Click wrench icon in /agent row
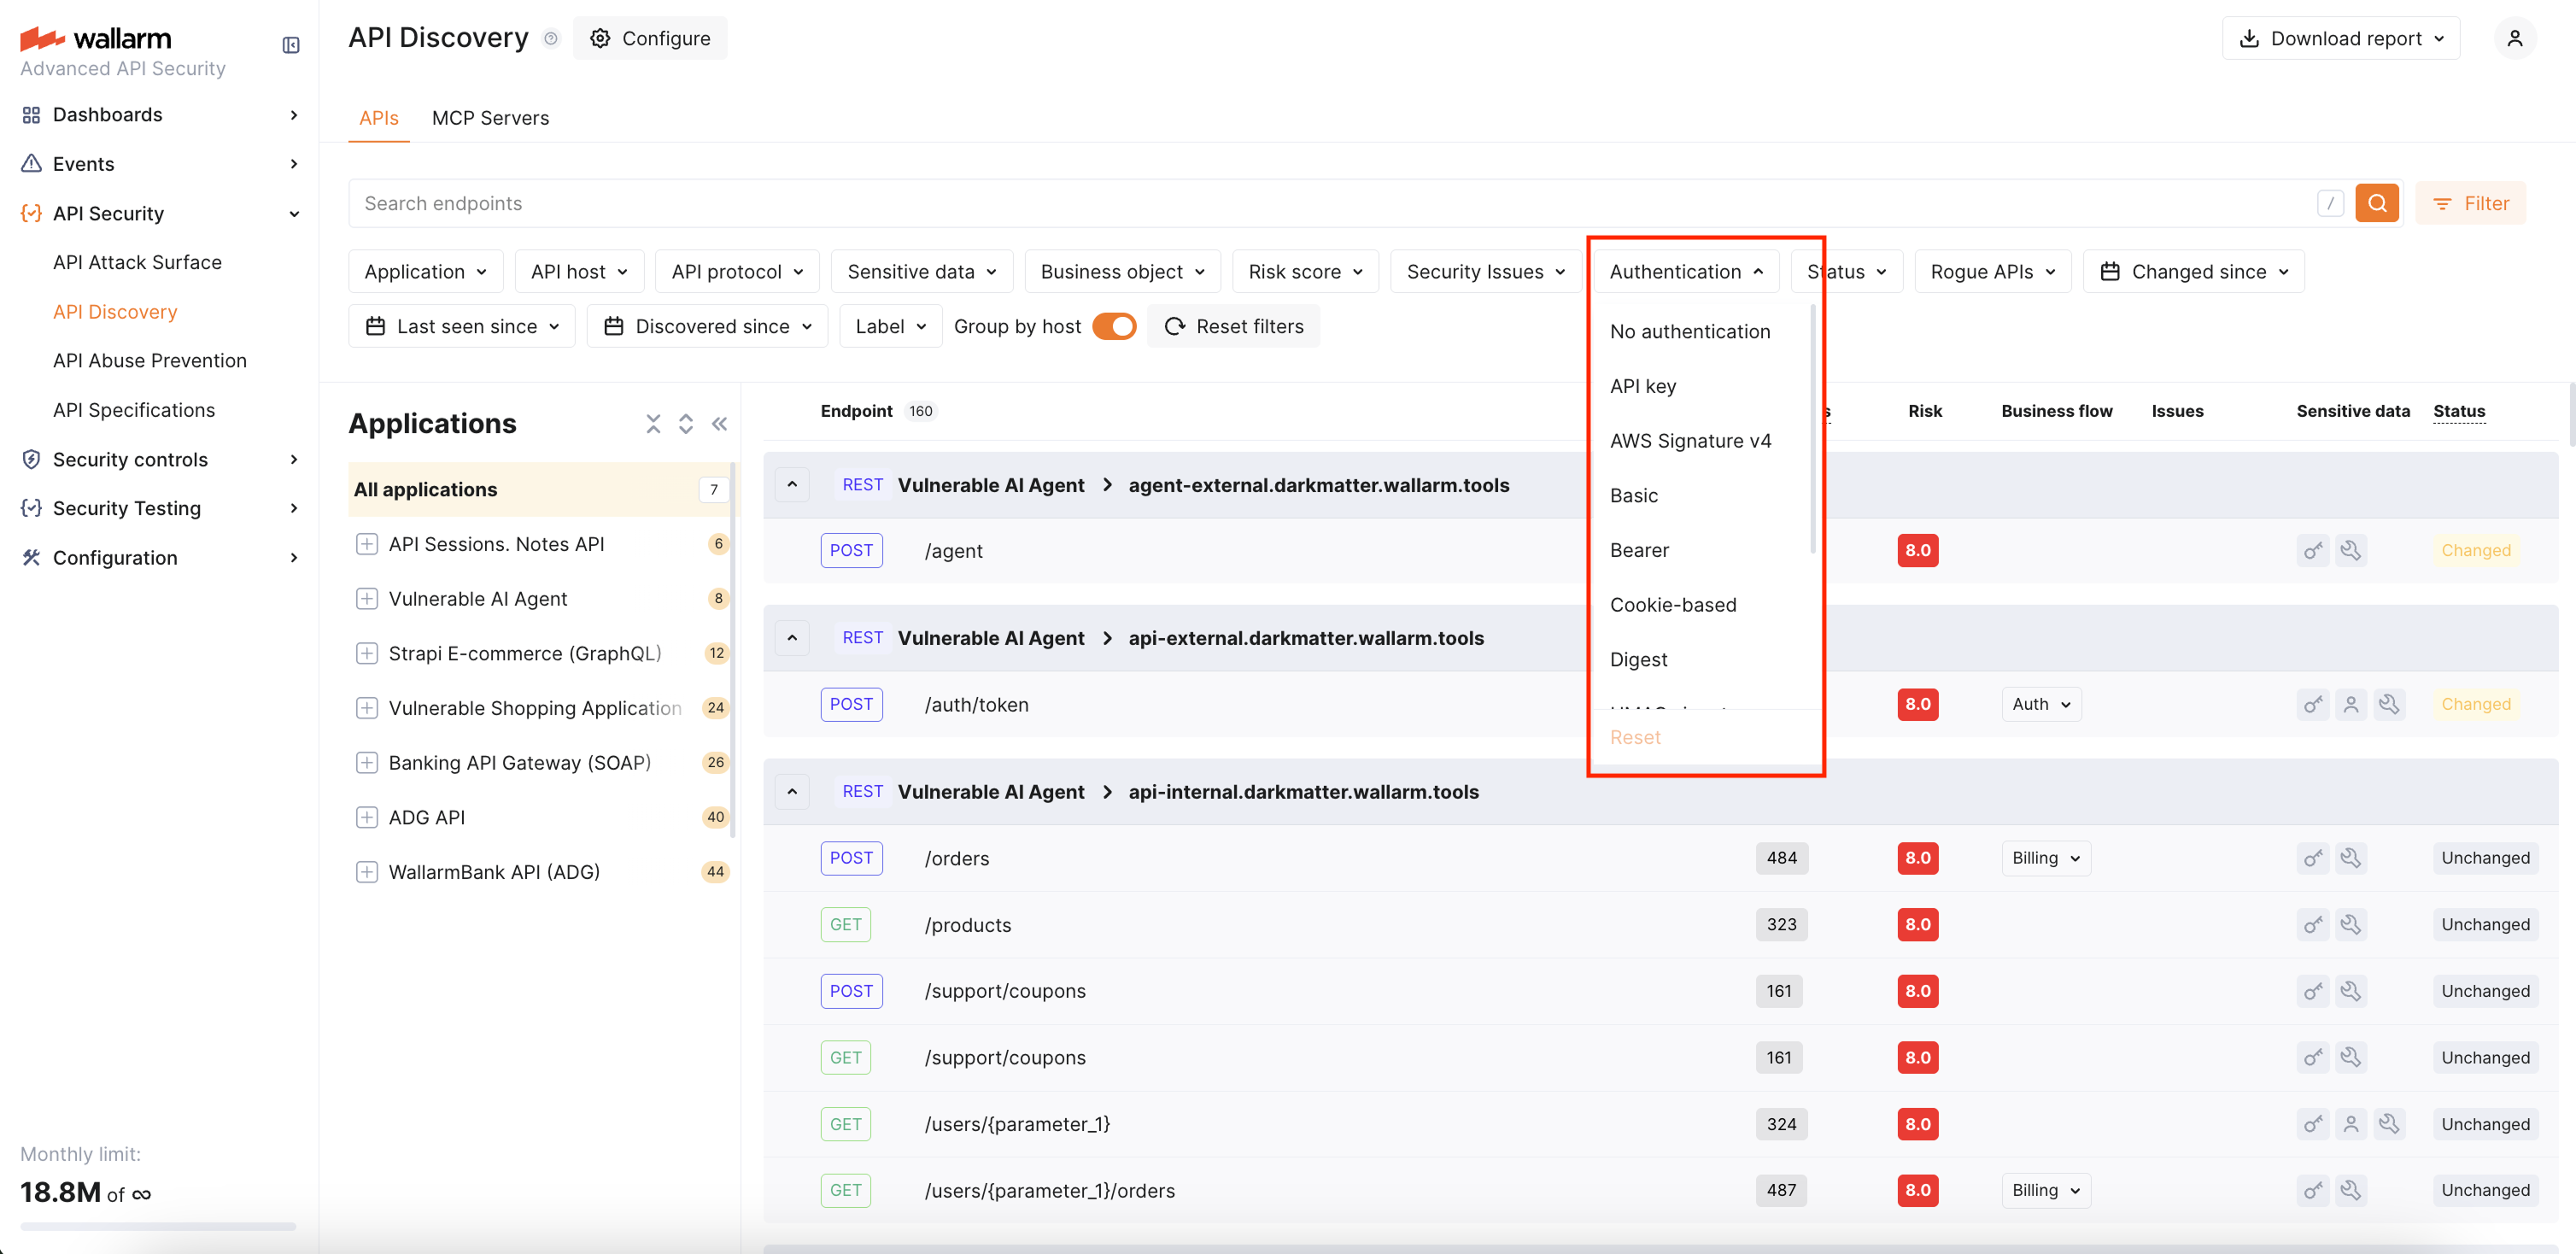2576x1254 pixels. [2350, 550]
